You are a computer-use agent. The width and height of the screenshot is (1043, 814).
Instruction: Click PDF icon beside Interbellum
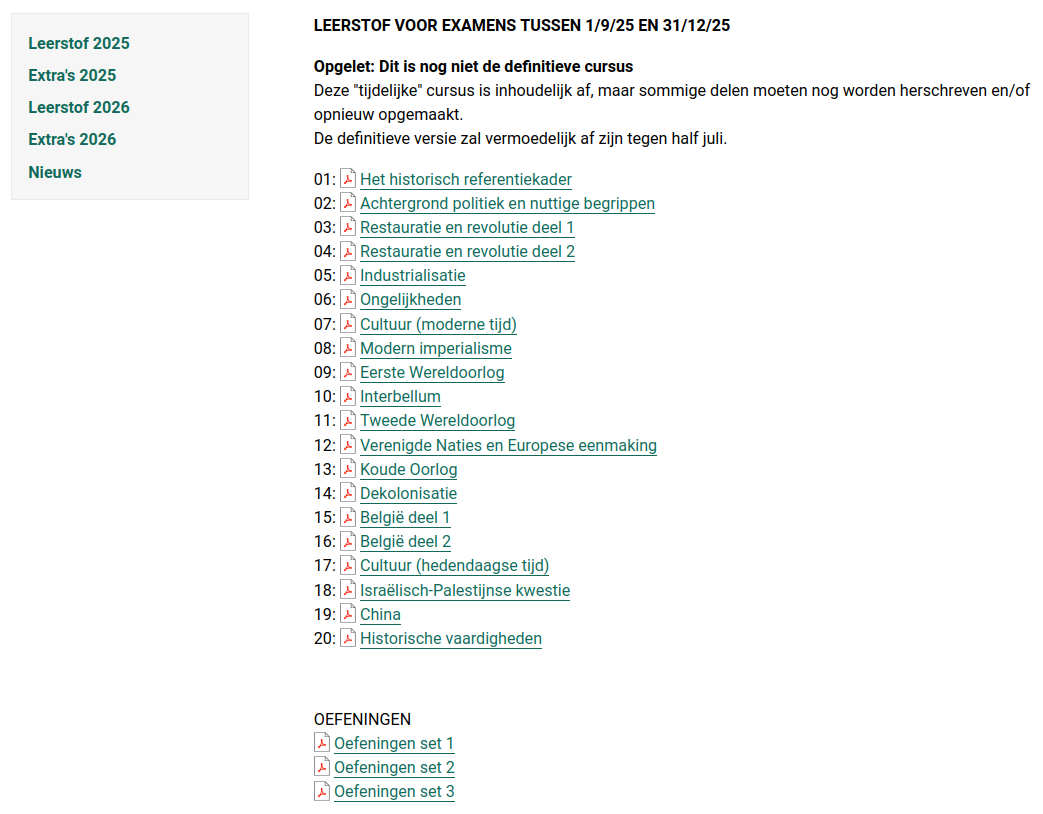348,395
